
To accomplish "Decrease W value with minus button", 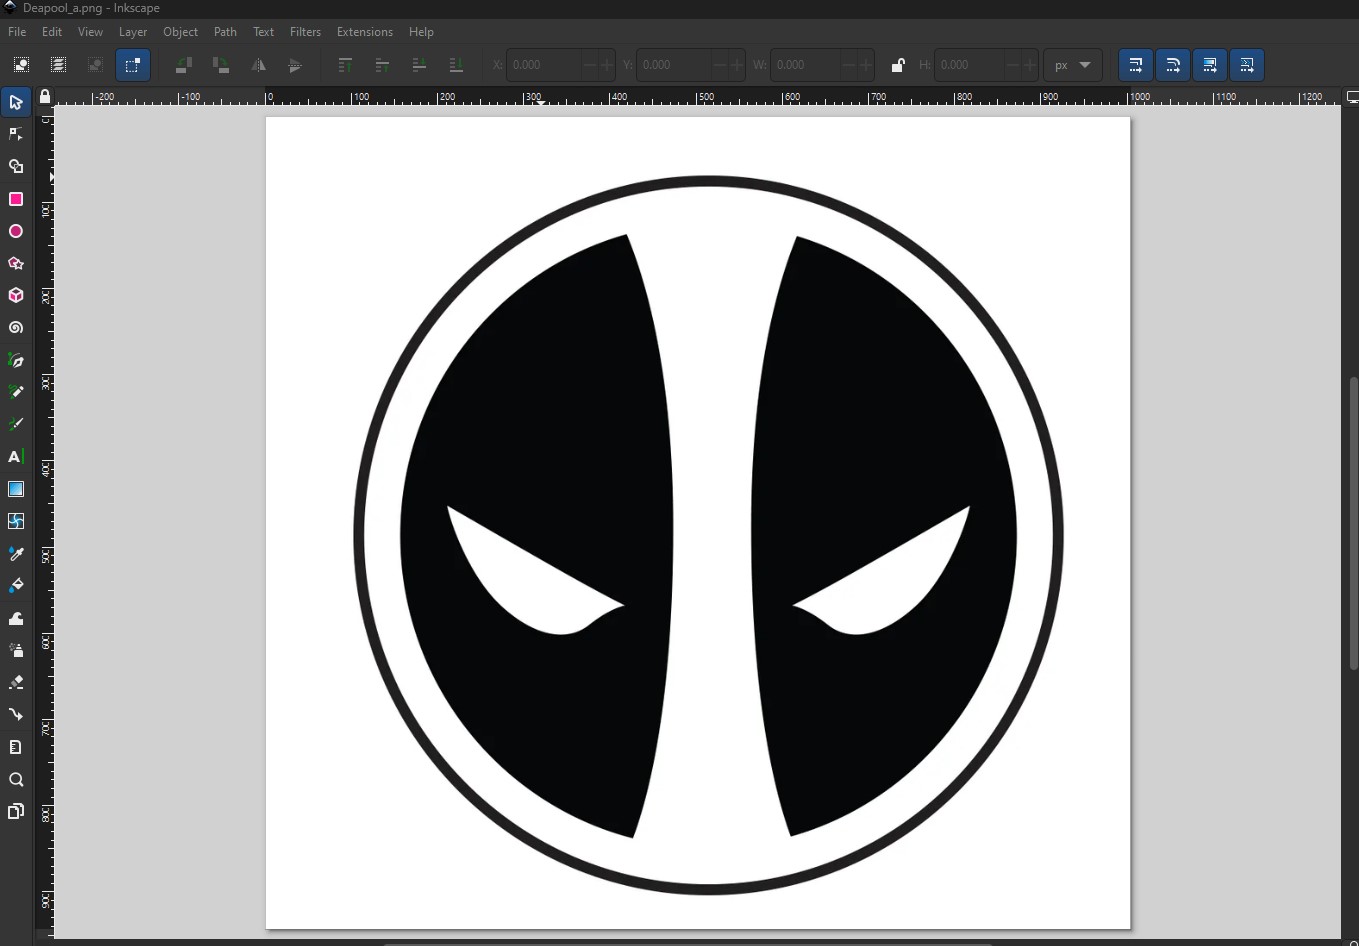I will point(849,65).
